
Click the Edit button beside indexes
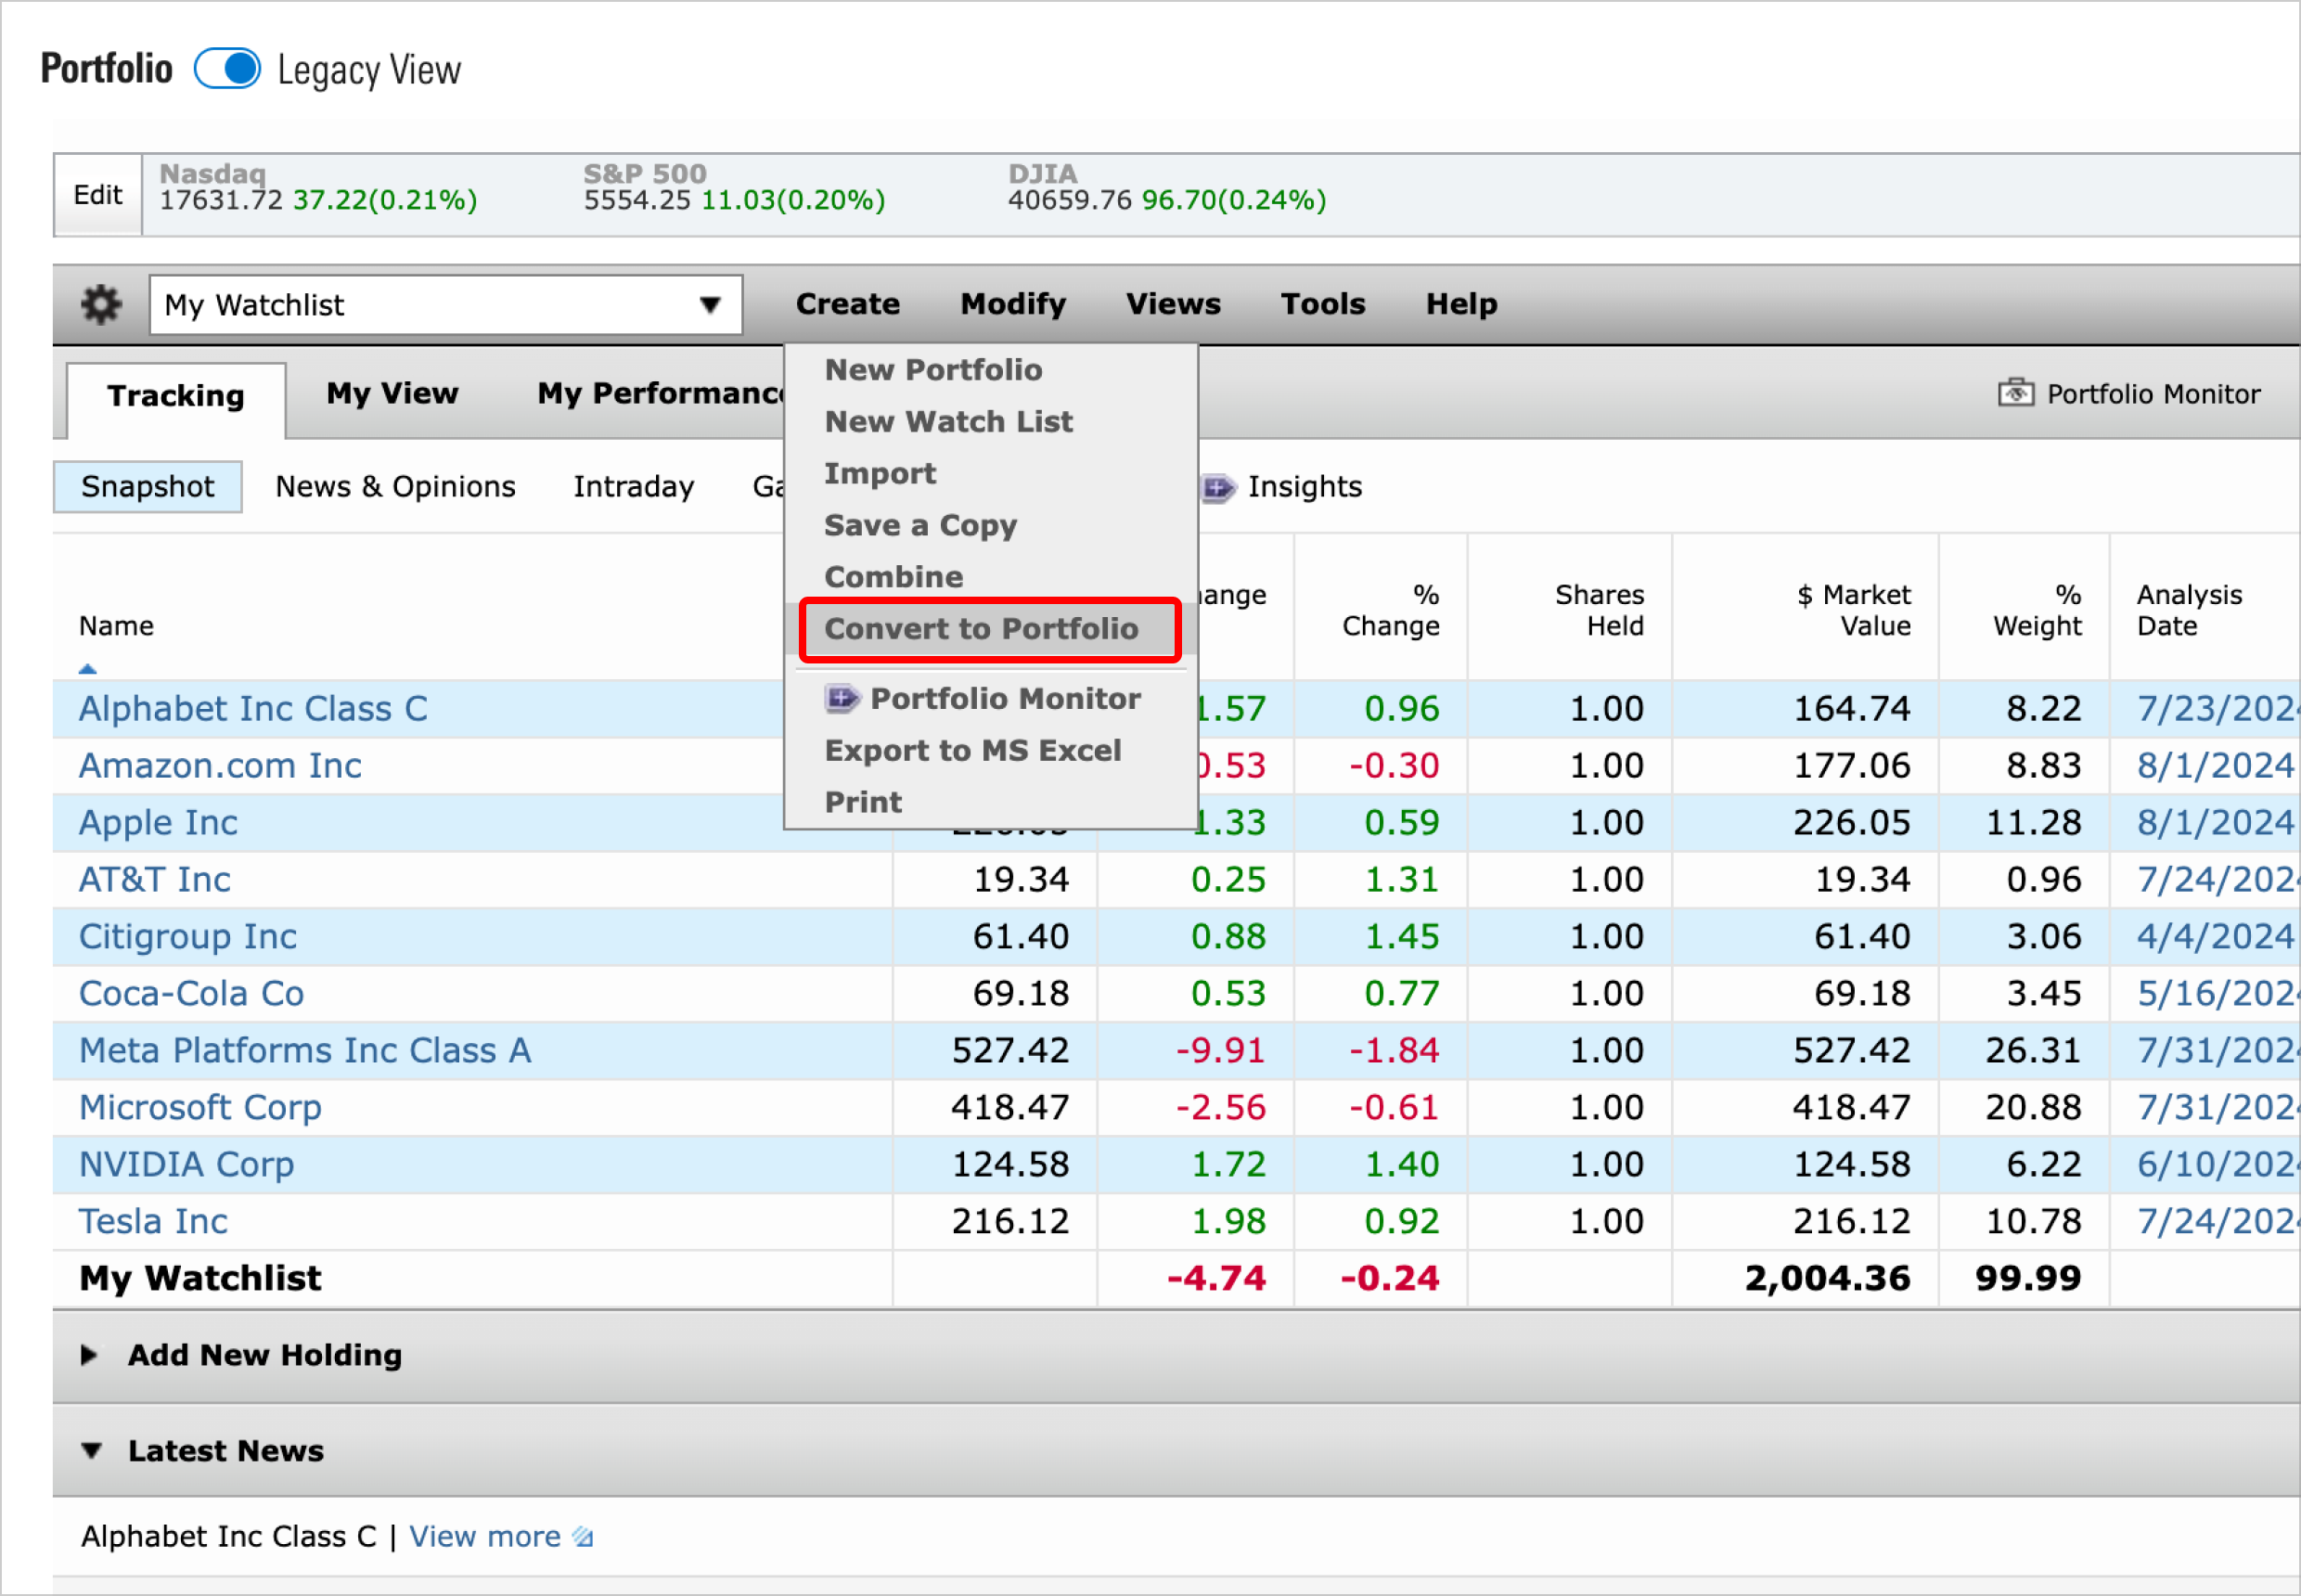[98, 195]
